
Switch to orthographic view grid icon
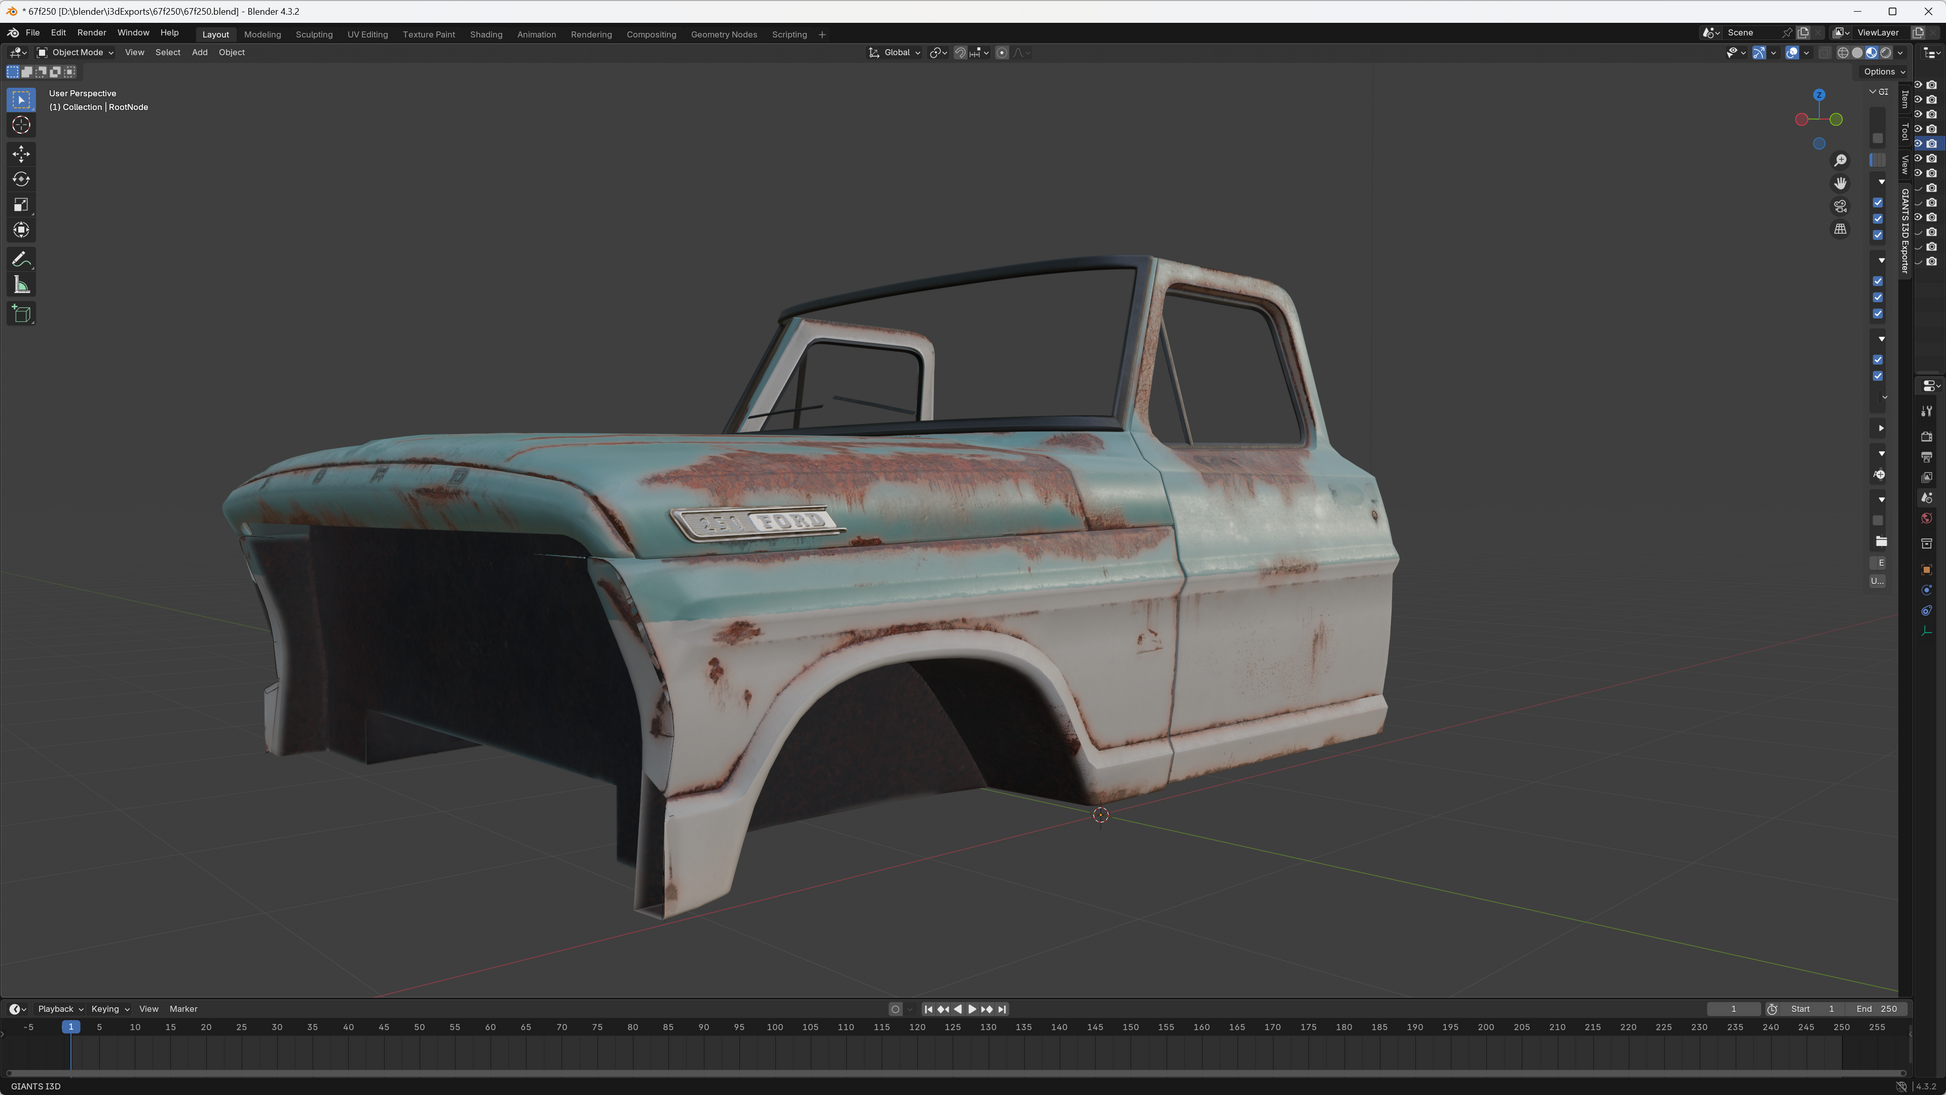[1840, 229]
